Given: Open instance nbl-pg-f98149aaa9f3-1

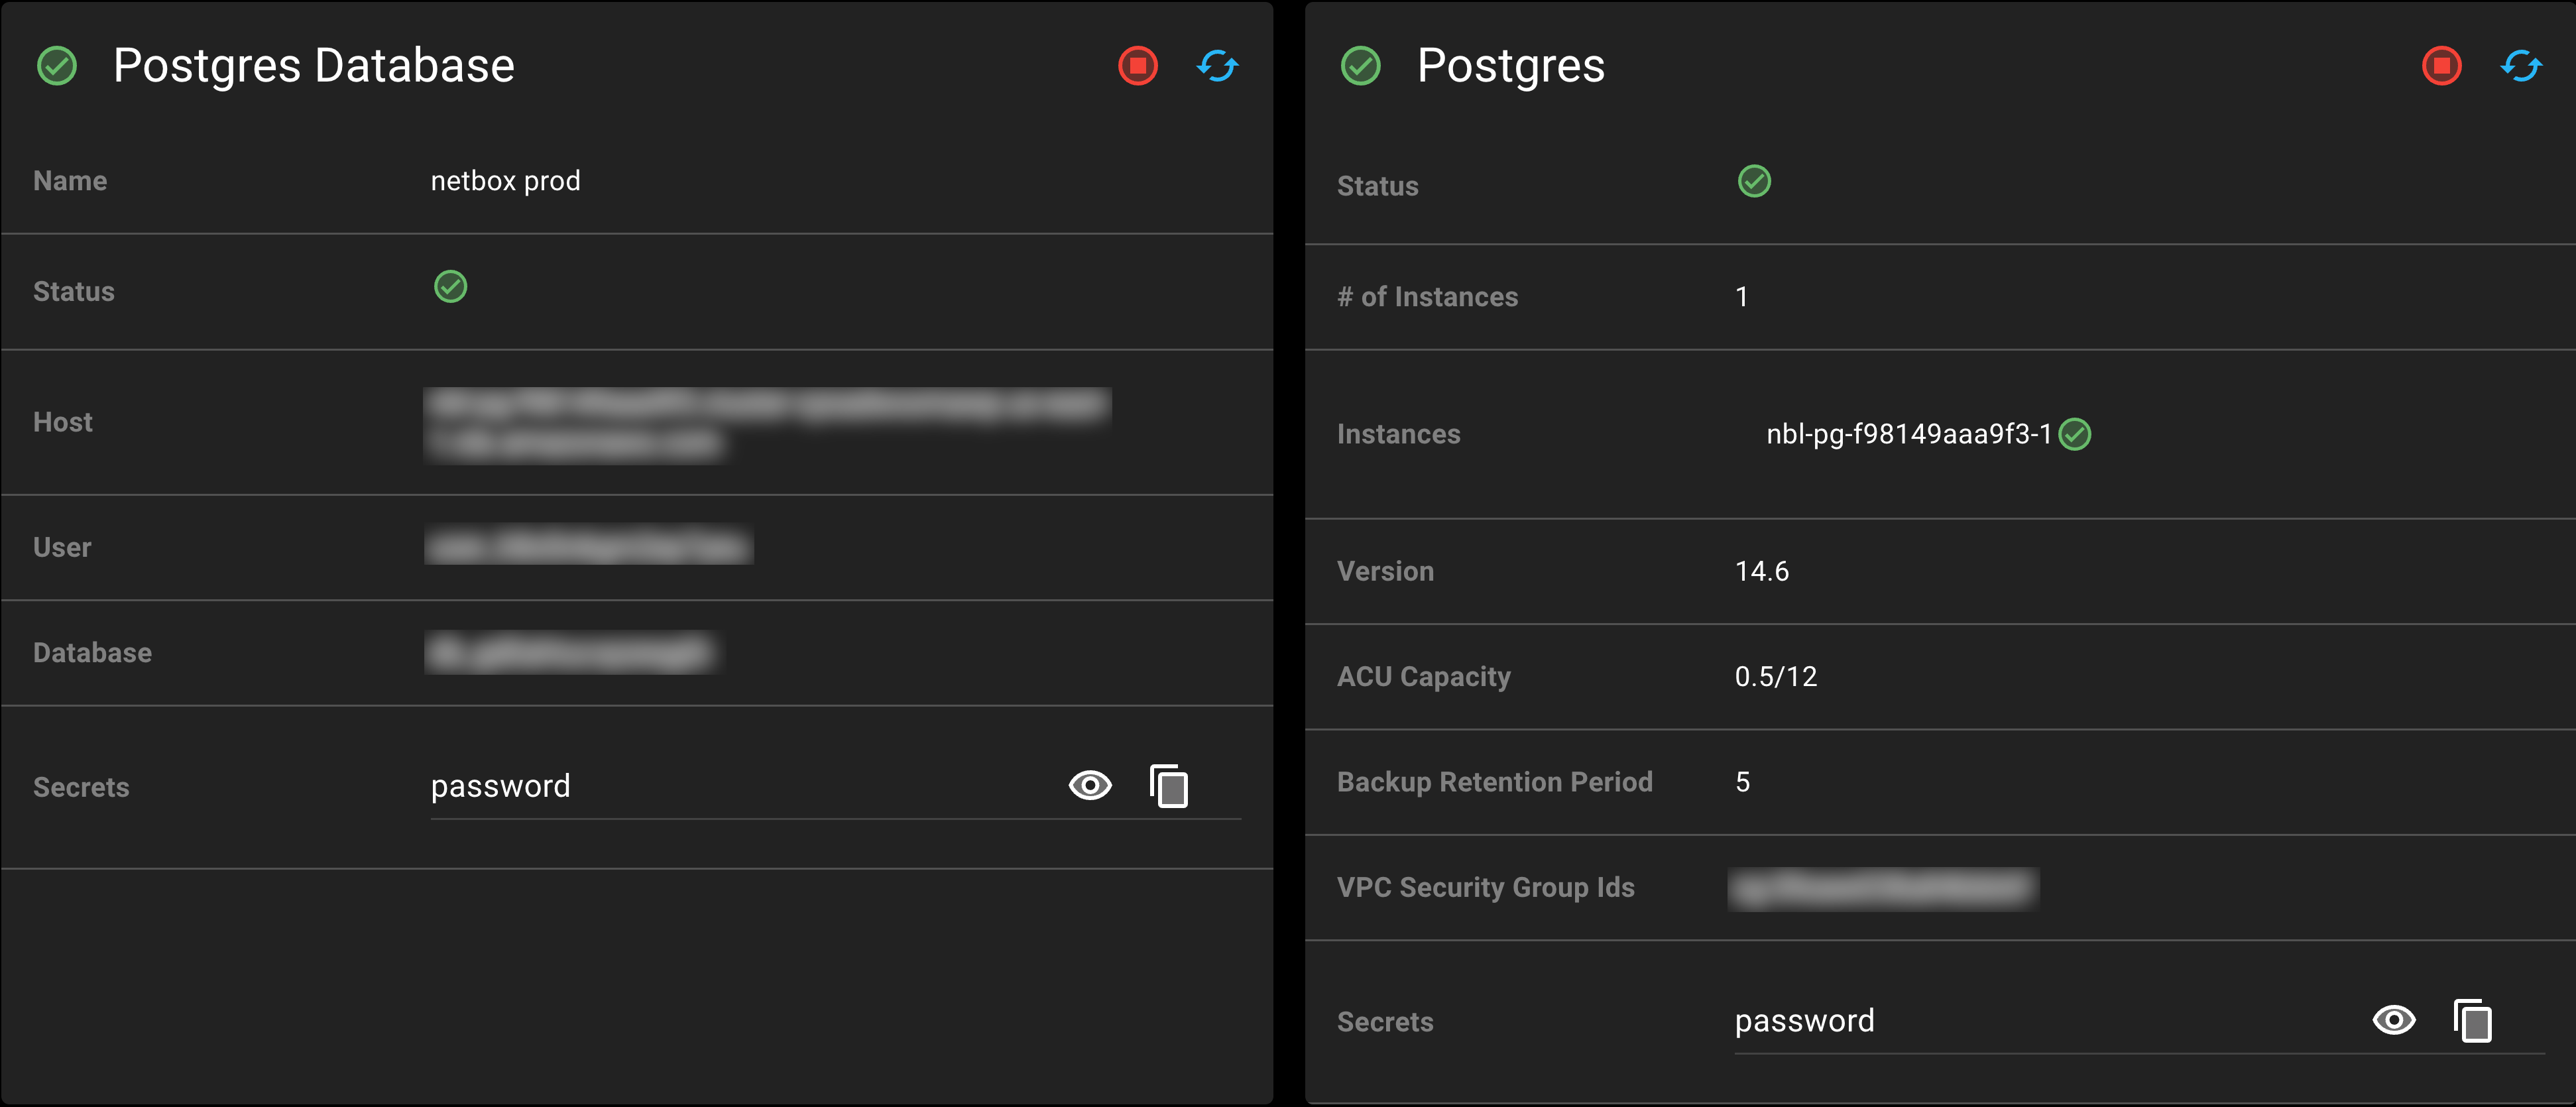Looking at the screenshot, I should [x=1907, y=434].
